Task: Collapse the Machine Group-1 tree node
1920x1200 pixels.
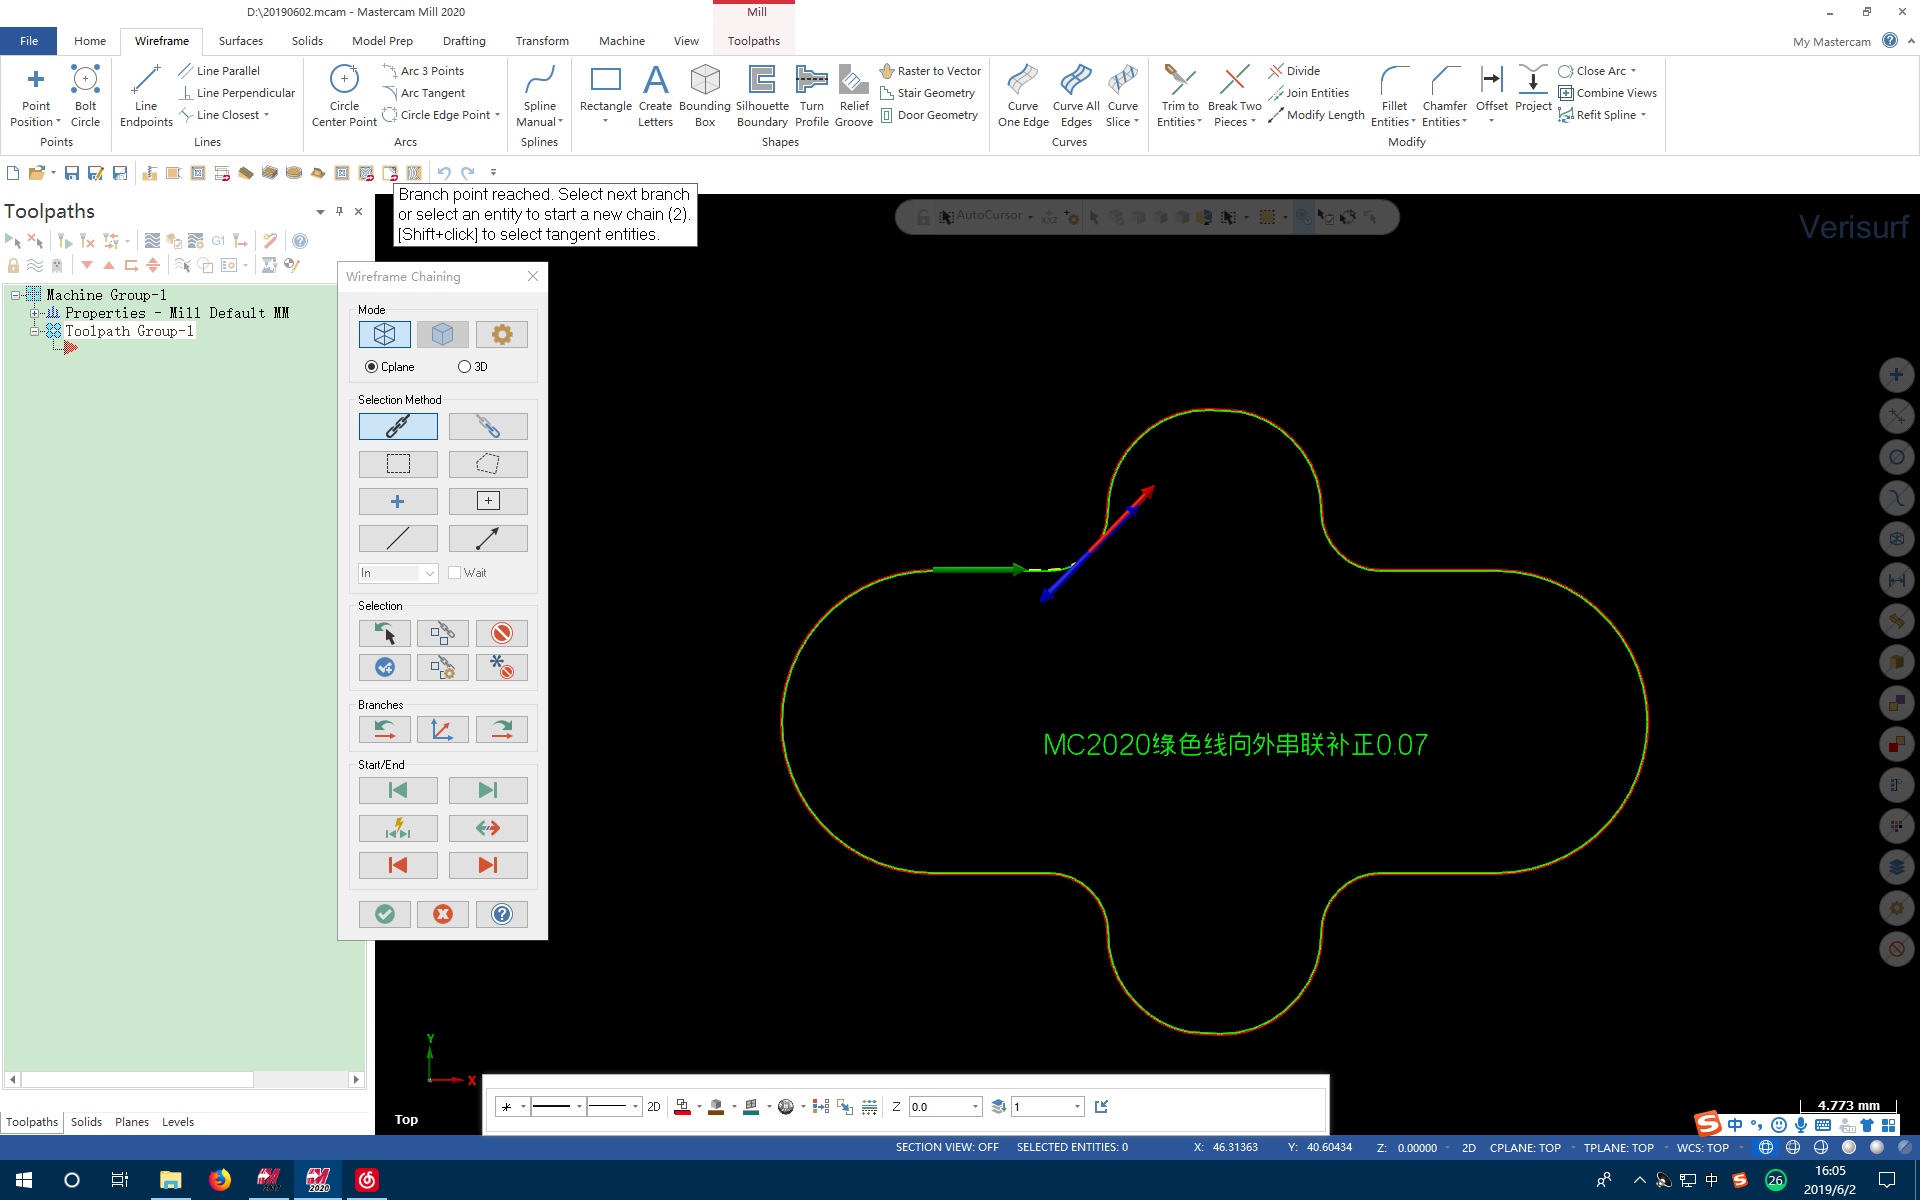Action: 16,295
